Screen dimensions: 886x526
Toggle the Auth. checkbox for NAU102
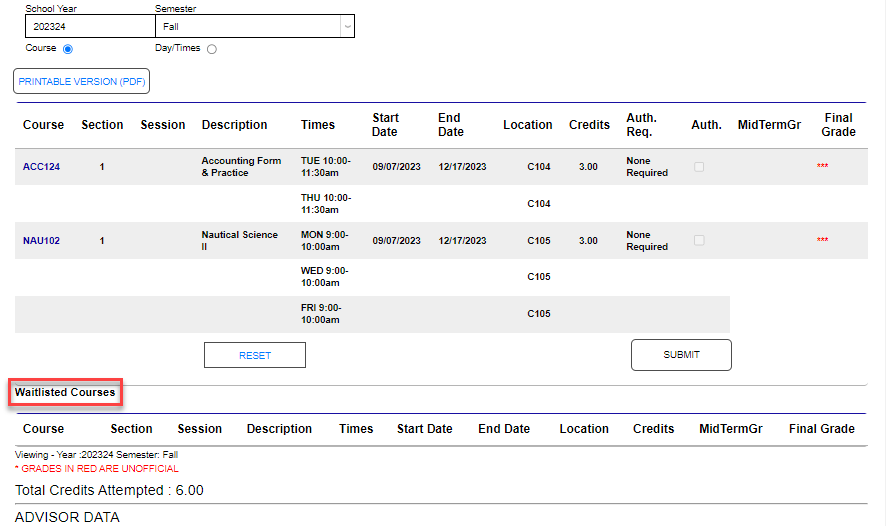[699, 241]
